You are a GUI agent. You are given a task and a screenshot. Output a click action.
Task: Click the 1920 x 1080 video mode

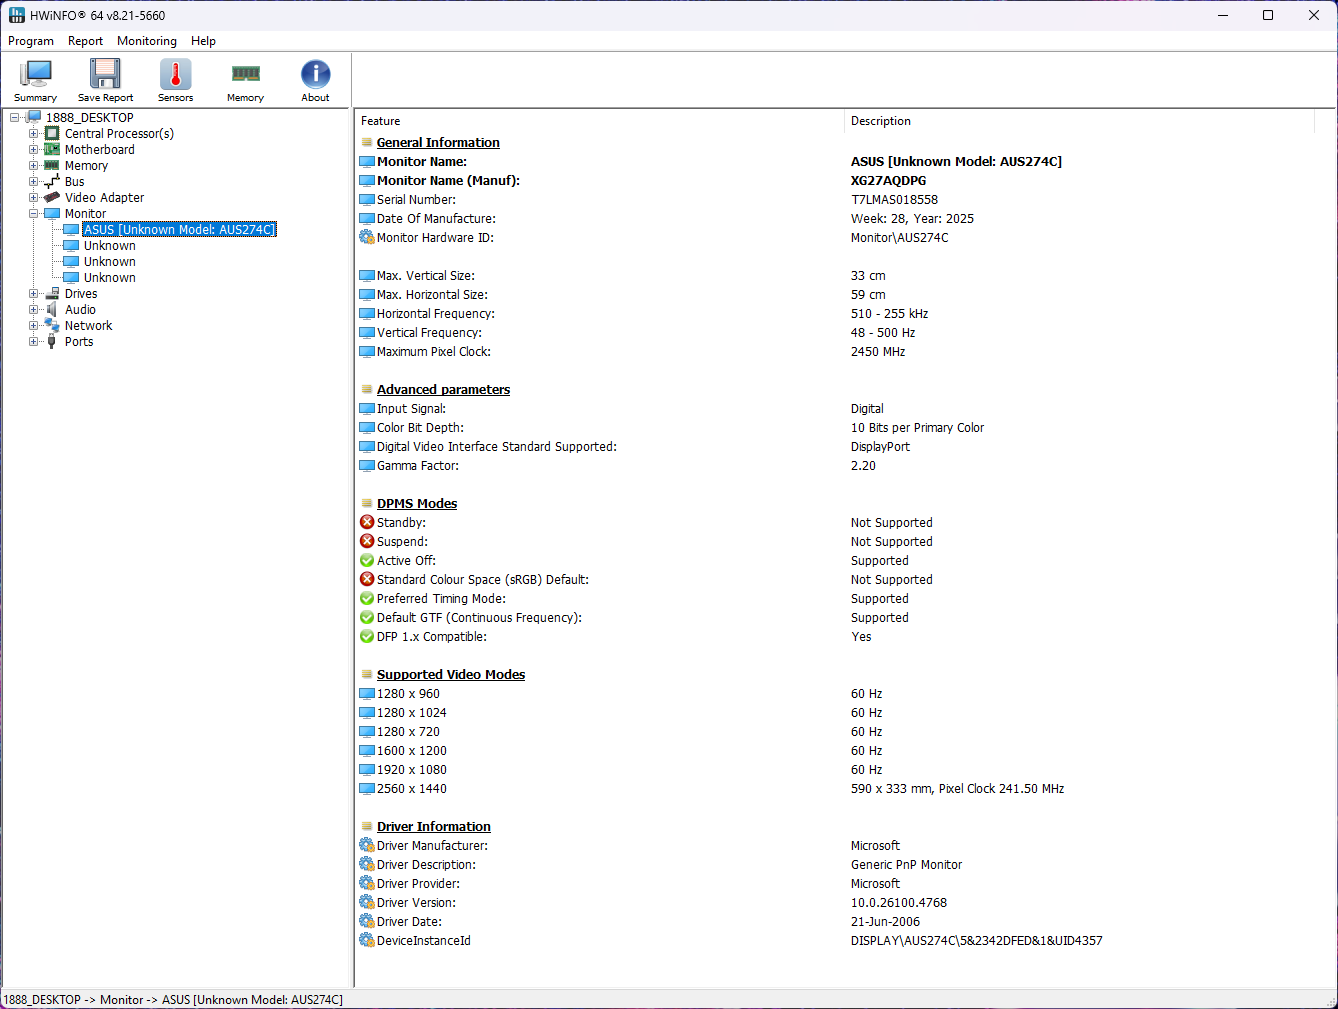point(412,769)
